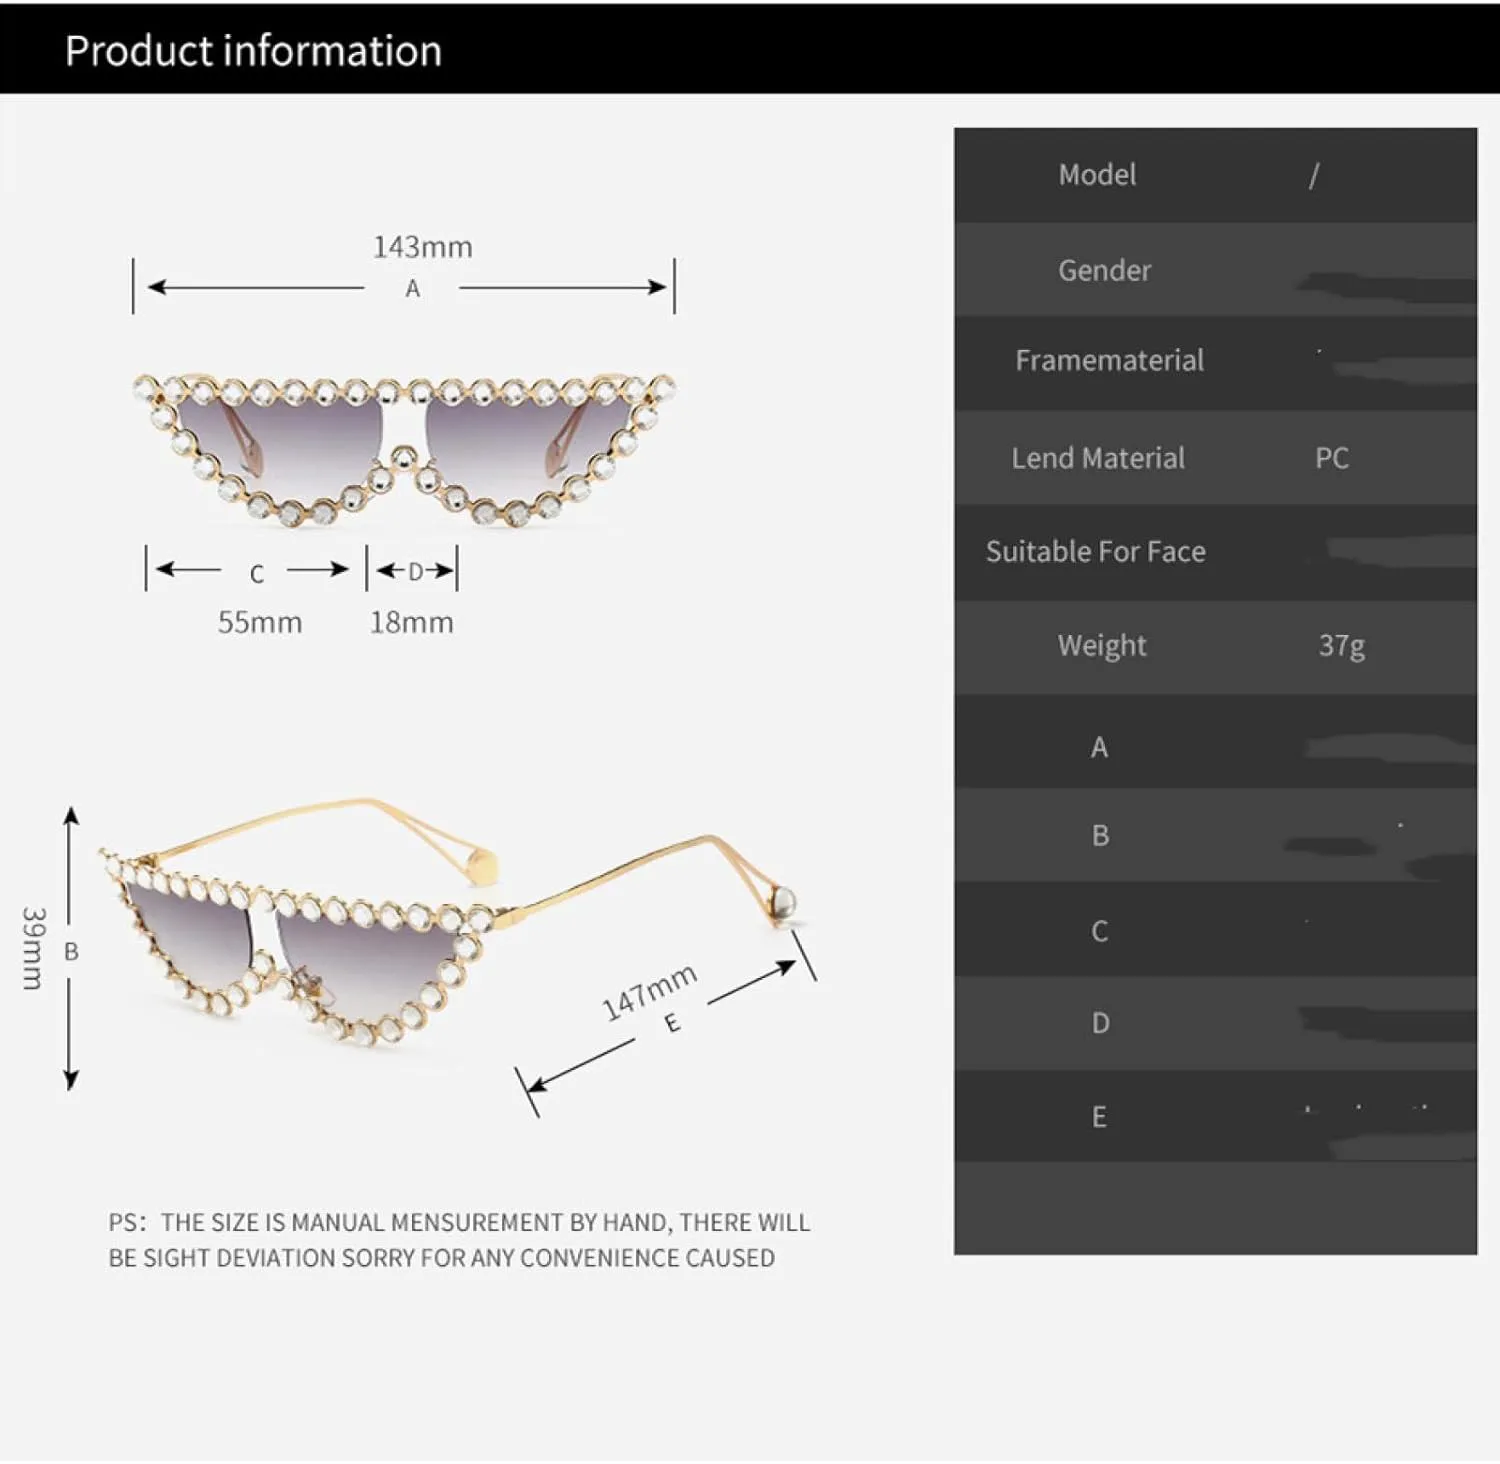Click the "Product information" header title
The height and width of the screenshot is (1464, 1500).
click(x=253, y=51)
